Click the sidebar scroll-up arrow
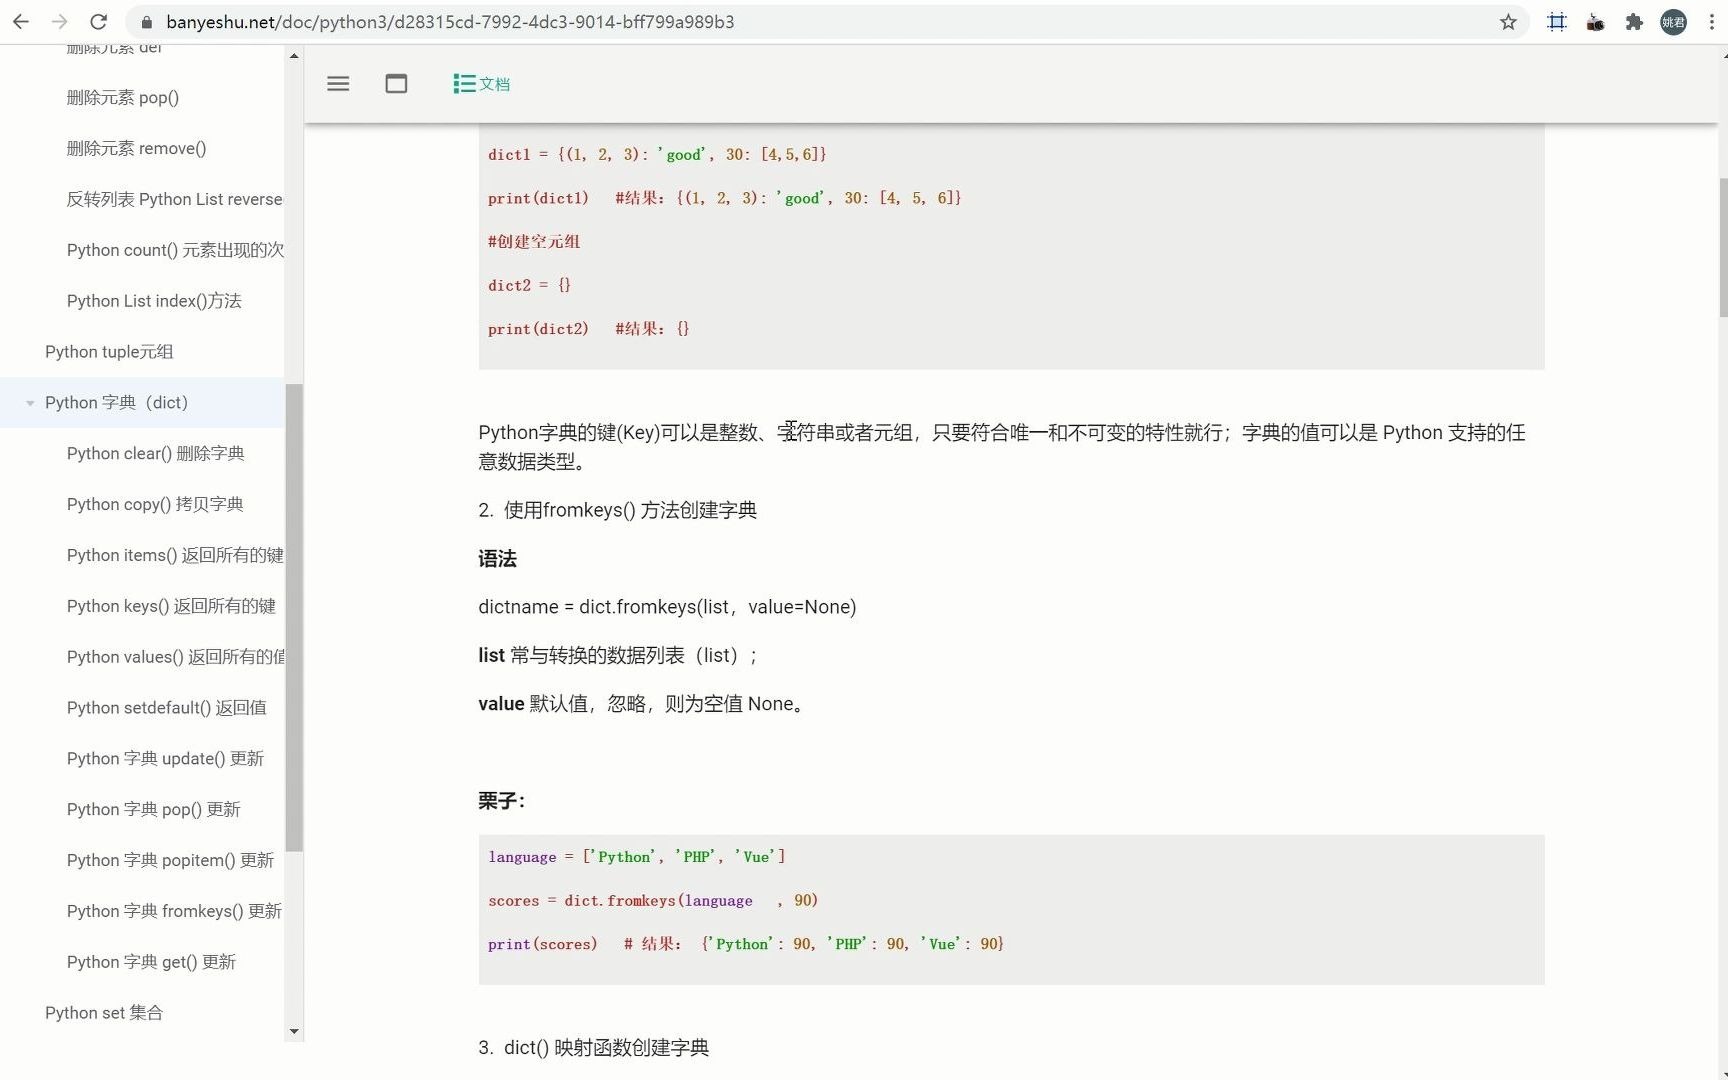This screenshot has height=1080, width=1728. 294,55
